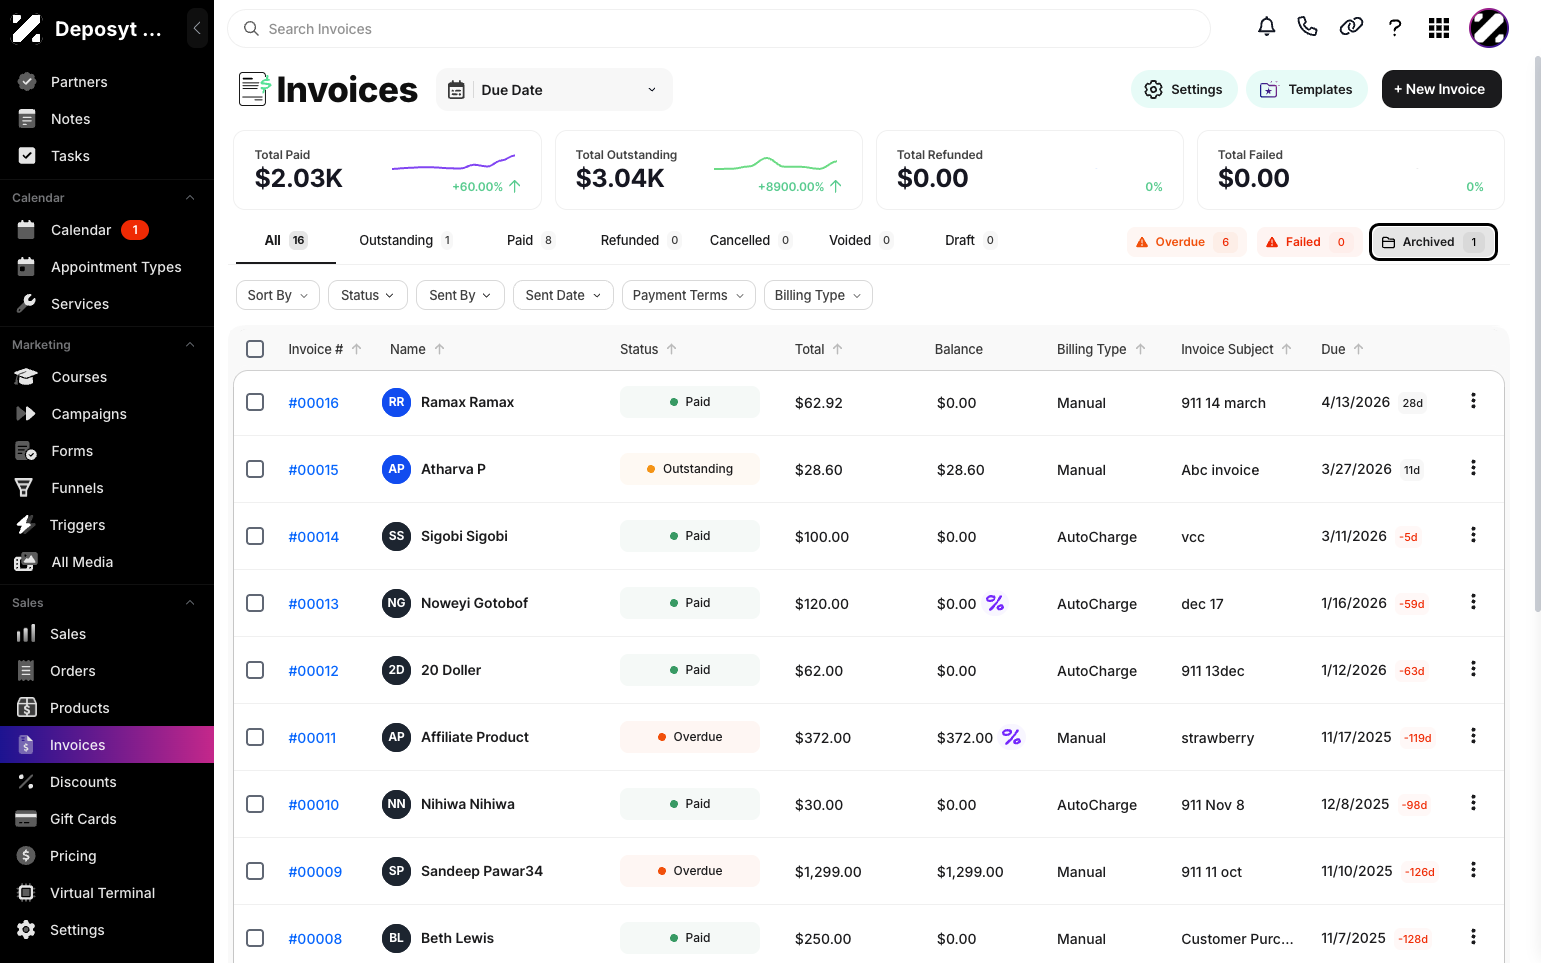Select checkbox for invoice #00014
Viewport: 1541px width, 963px height.
pyautogui.click(x=255, y=536)
